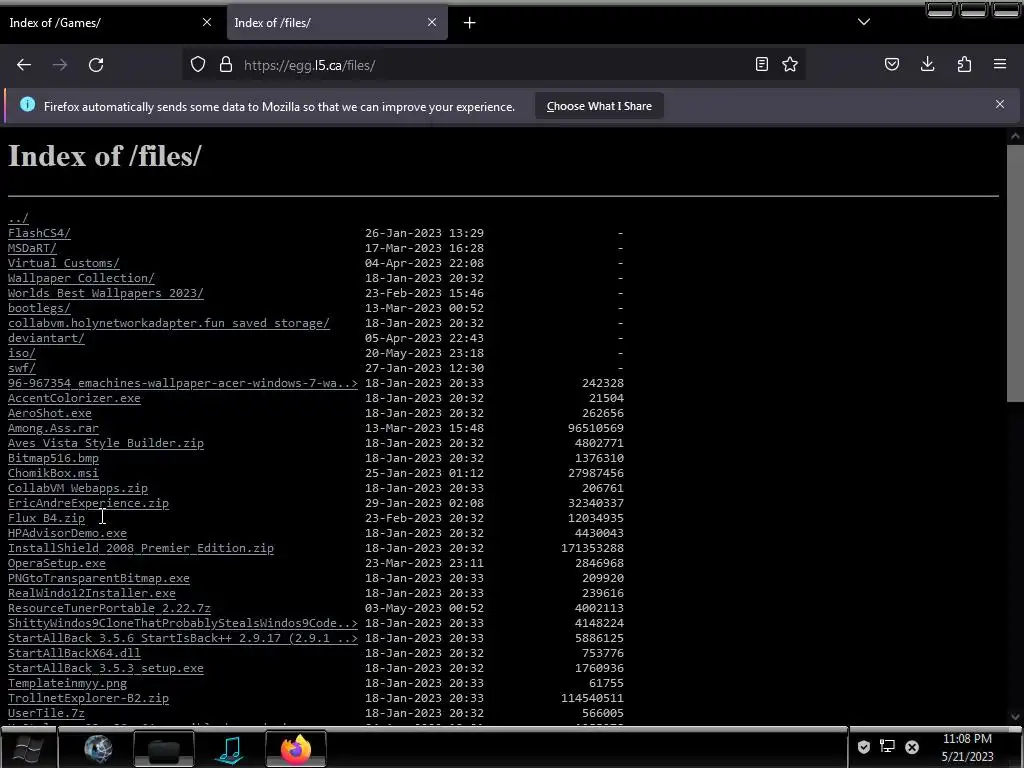
Task: Open the bootlegs/ directory
Action: pos(39,308)
